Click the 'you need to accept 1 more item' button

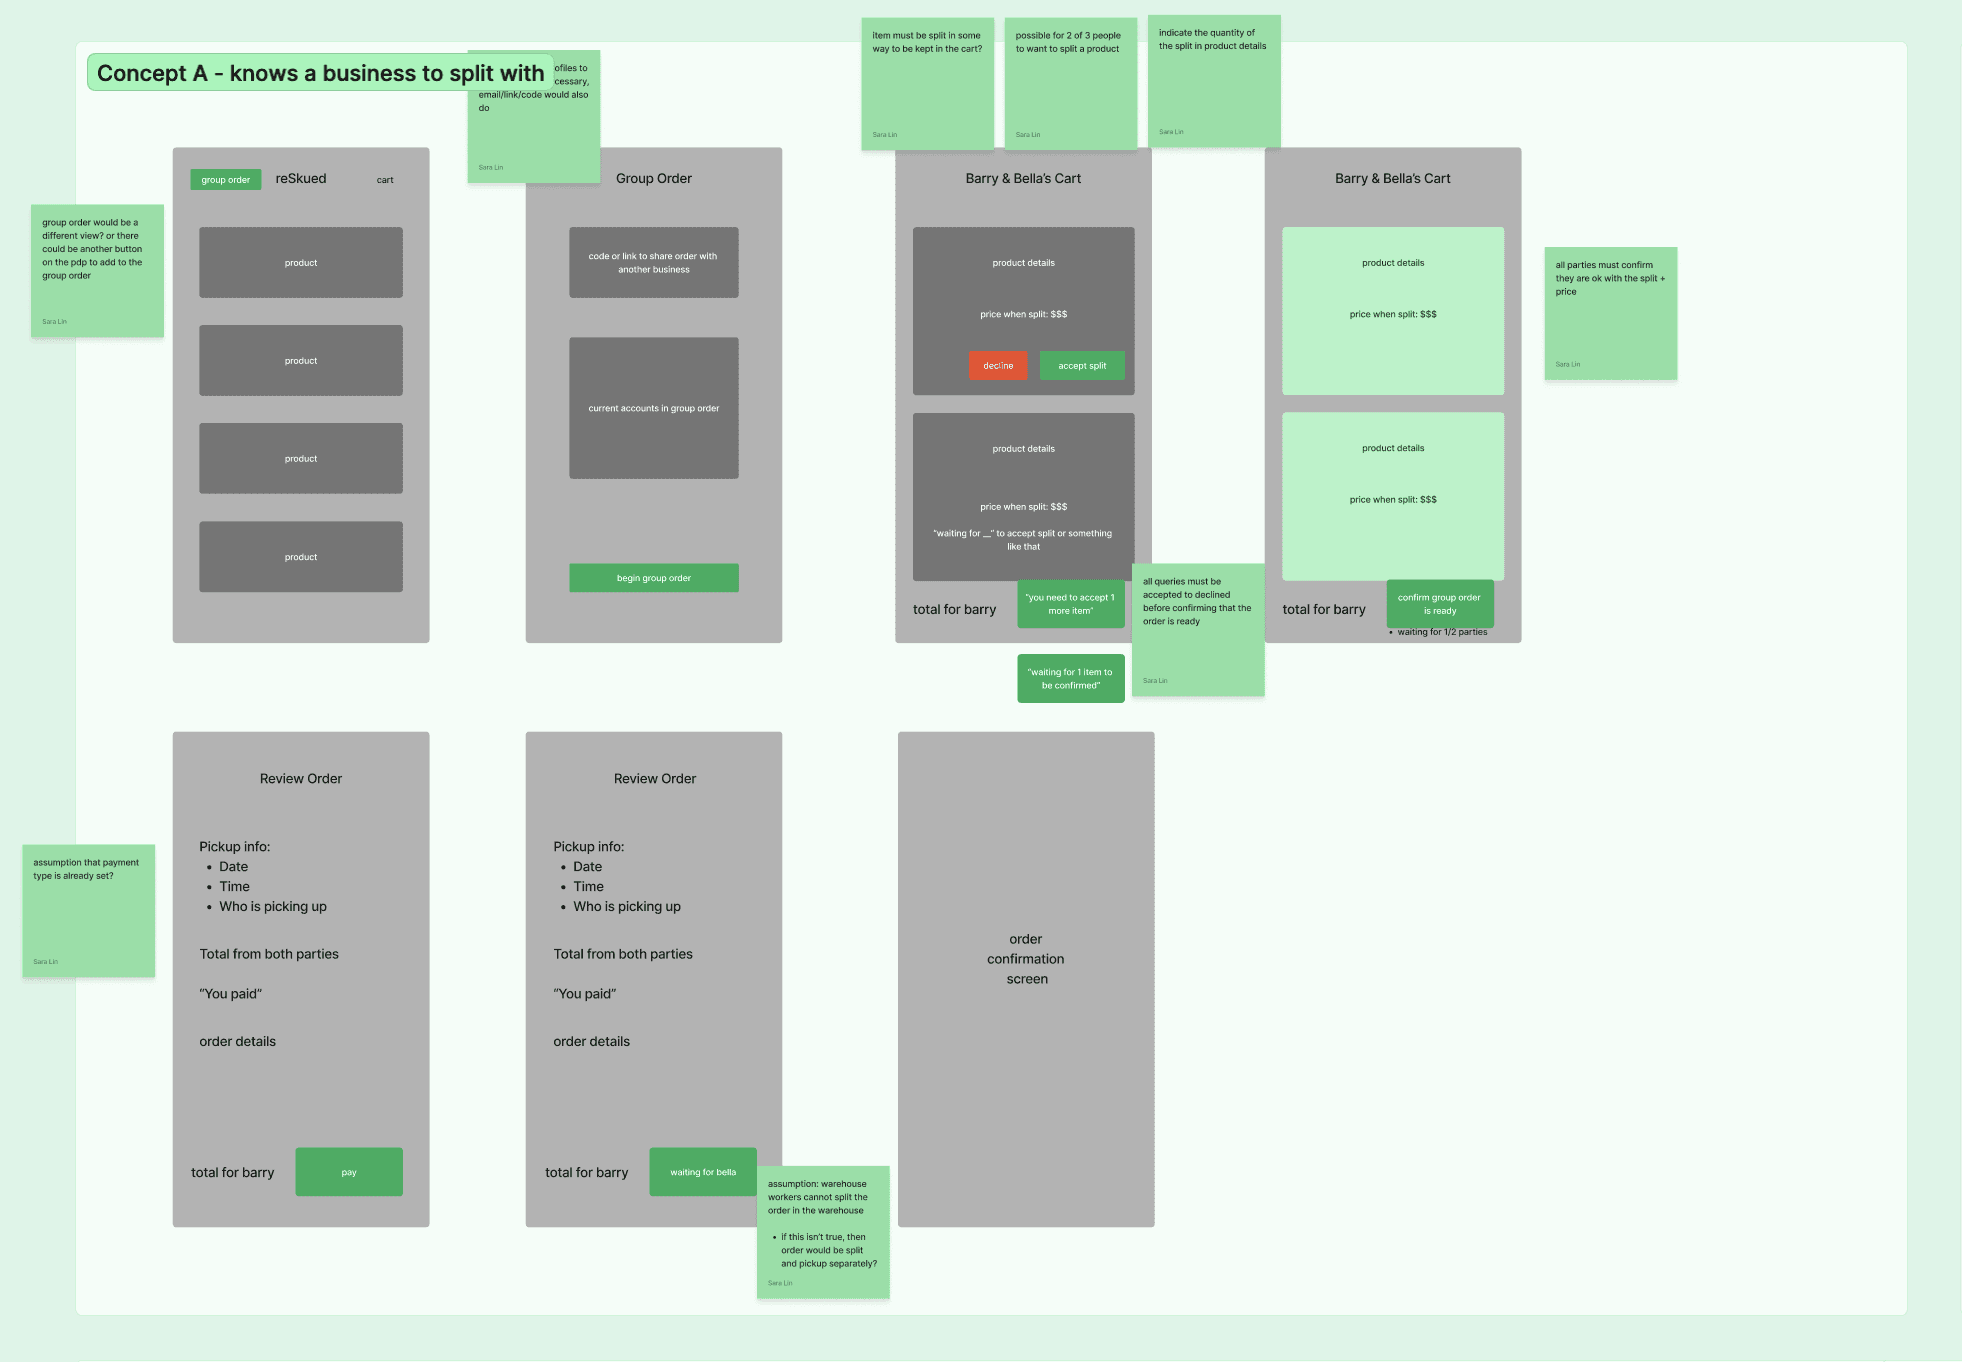coord(1070,604)
